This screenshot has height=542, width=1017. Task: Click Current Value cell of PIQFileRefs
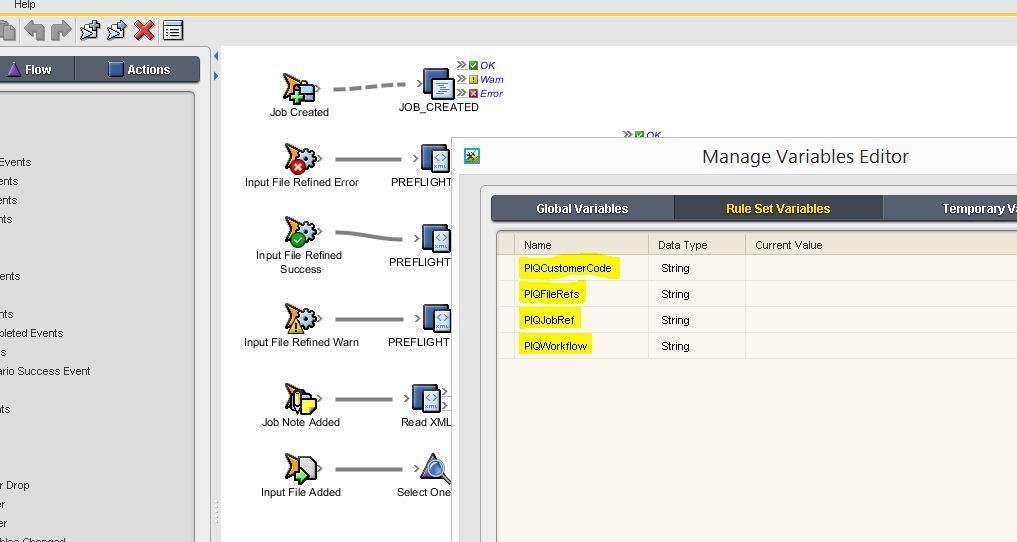point(881,294)
